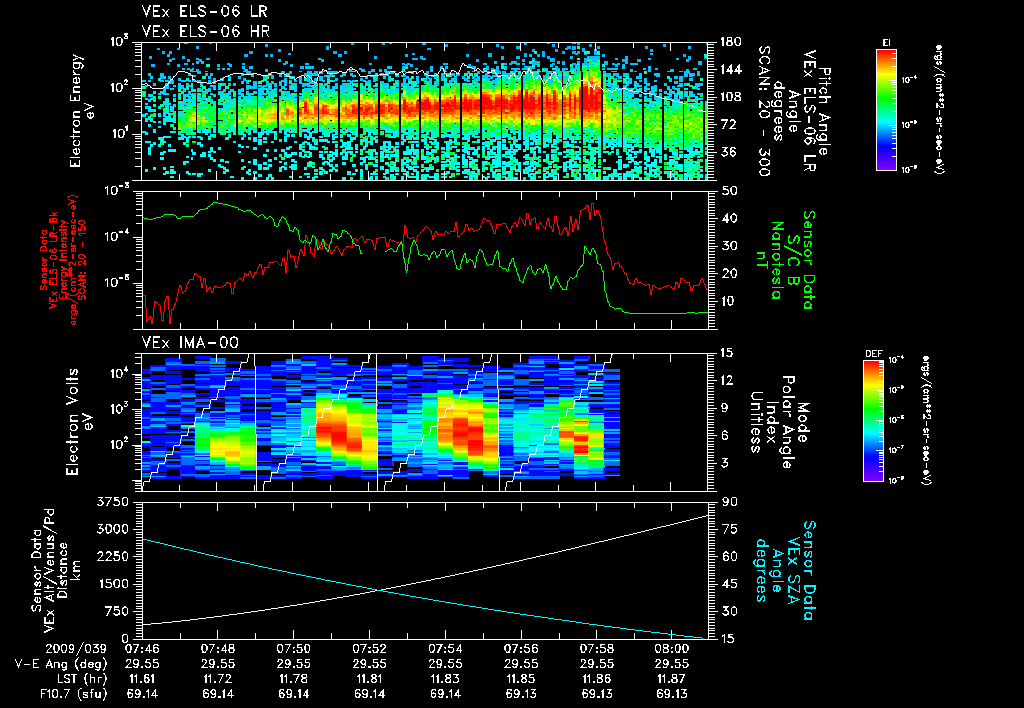The image size is (1024, 708).
Task: Click the 108 tick on pitch angle axis
Action: [730, 97]
